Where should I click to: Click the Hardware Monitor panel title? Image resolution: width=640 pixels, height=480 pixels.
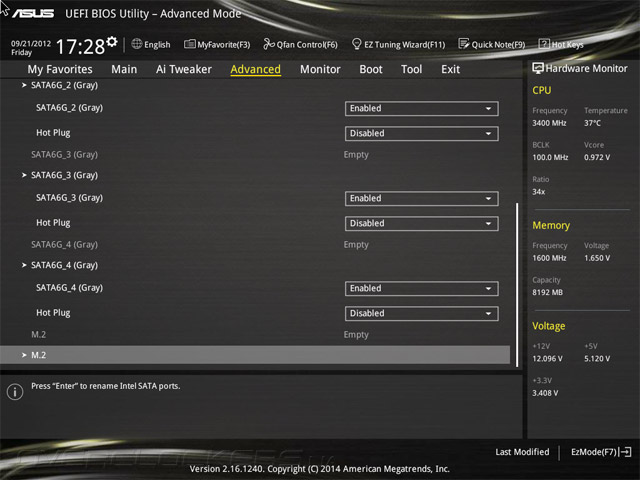587,69
